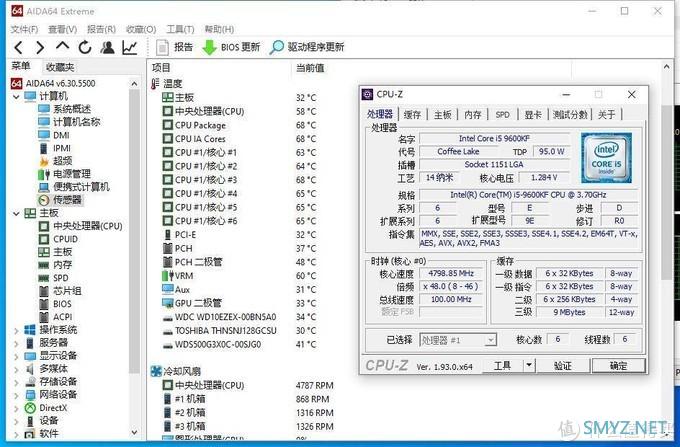The image size is (680, 447).
Task: Click the 当前值 column header
Action: 310,68
